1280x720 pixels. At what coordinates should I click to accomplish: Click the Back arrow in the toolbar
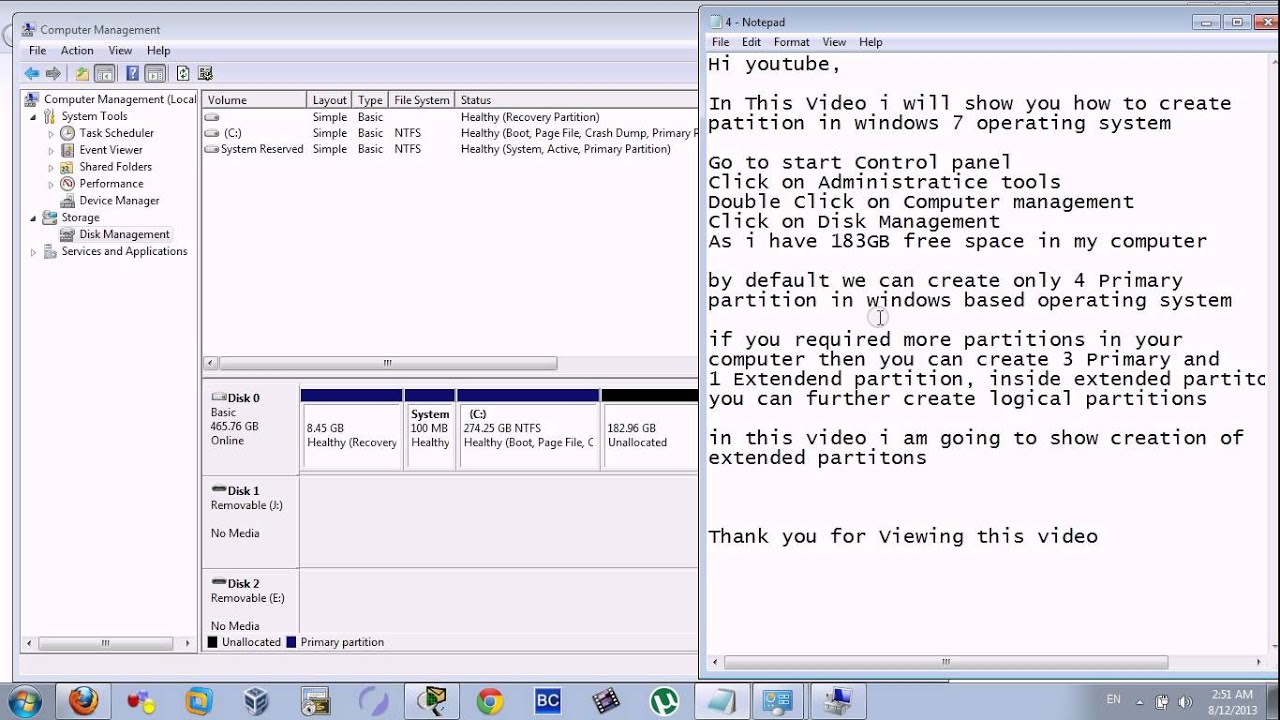click(x=32, y=73)
